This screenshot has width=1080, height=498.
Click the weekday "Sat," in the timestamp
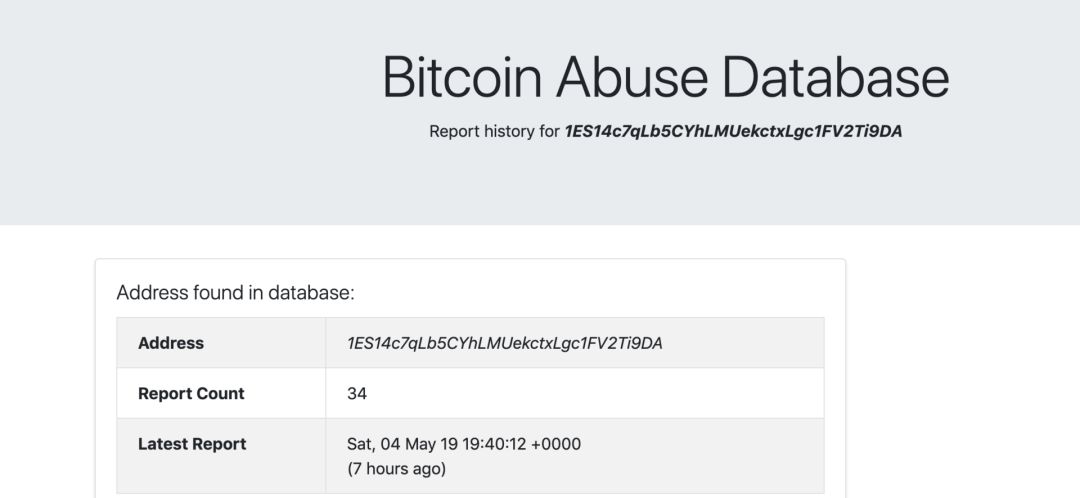362,444
